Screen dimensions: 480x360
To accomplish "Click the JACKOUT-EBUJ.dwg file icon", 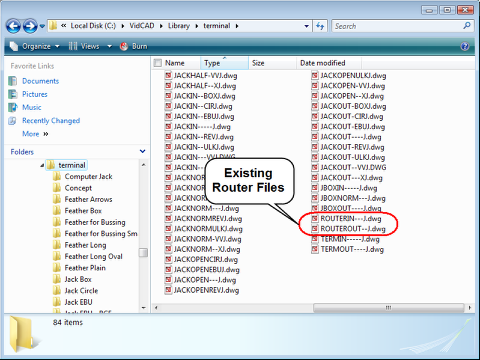I will pos(315,127).
